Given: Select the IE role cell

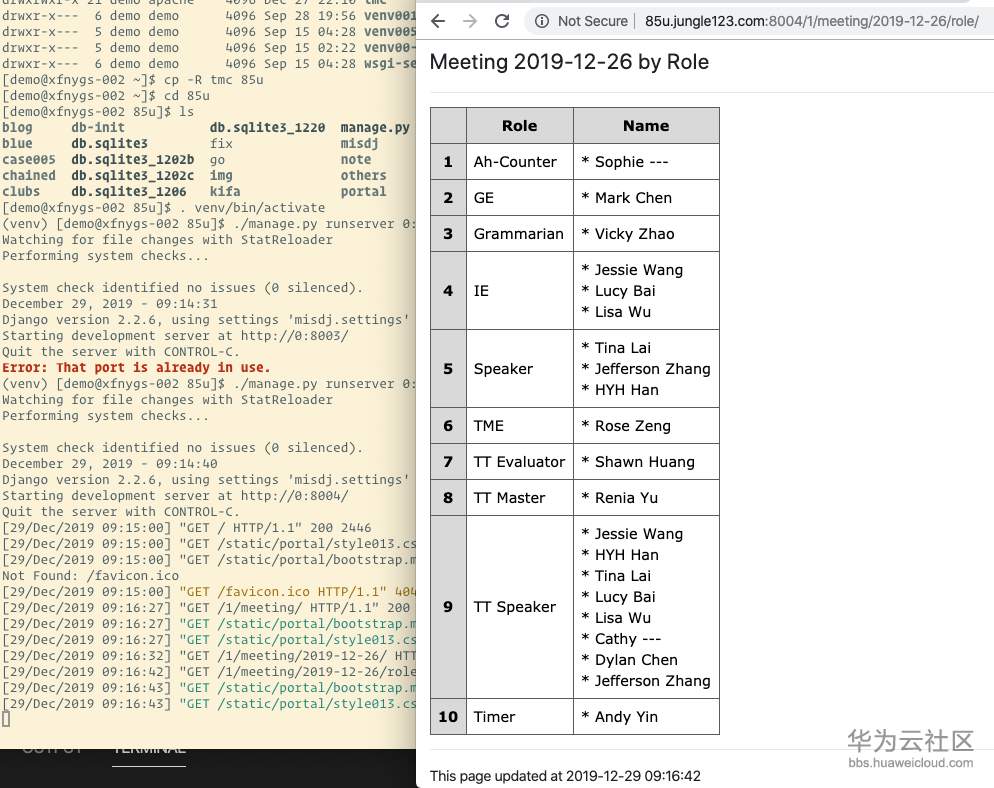Looking at the screenshot, I should tap(520, 291).
